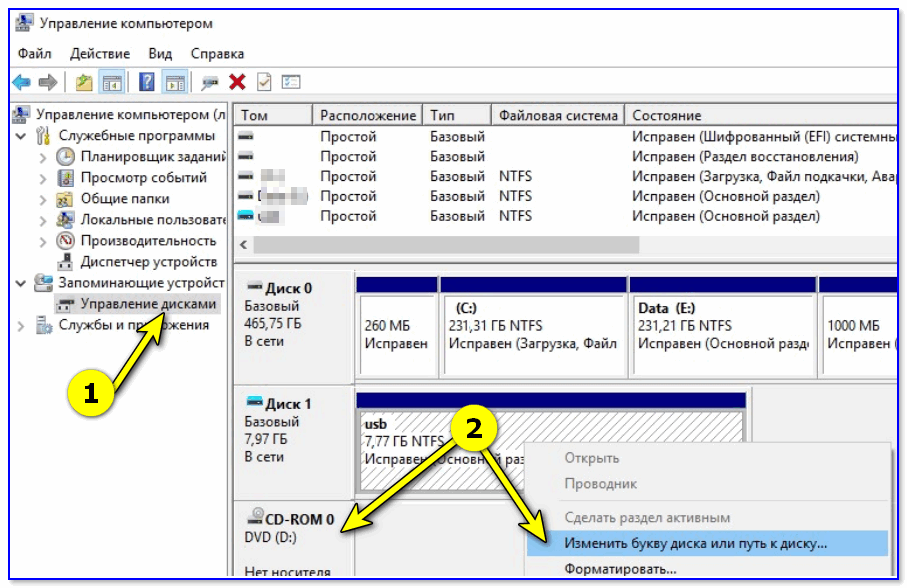
Task: Click the horizontal scrollbar under volume list
Action: tap(445, 245)
